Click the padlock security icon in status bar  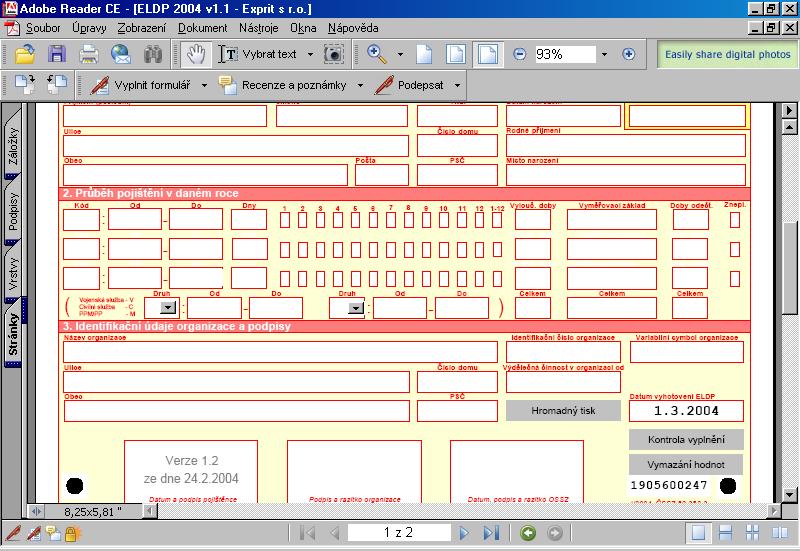(71, 534)
